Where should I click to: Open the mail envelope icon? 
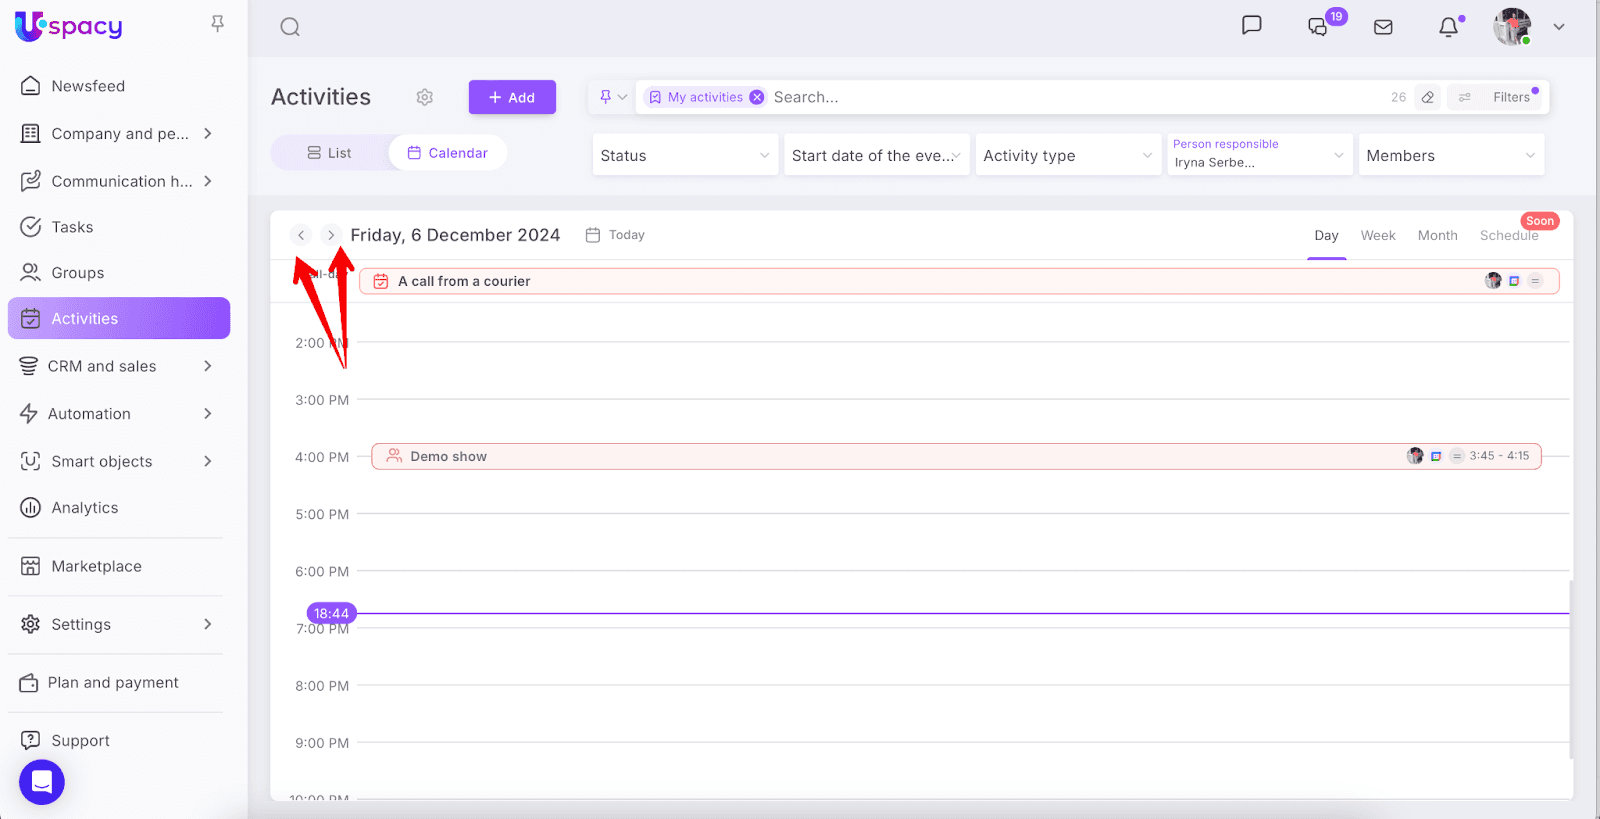pyautogui.click(x=1383, y=27)
